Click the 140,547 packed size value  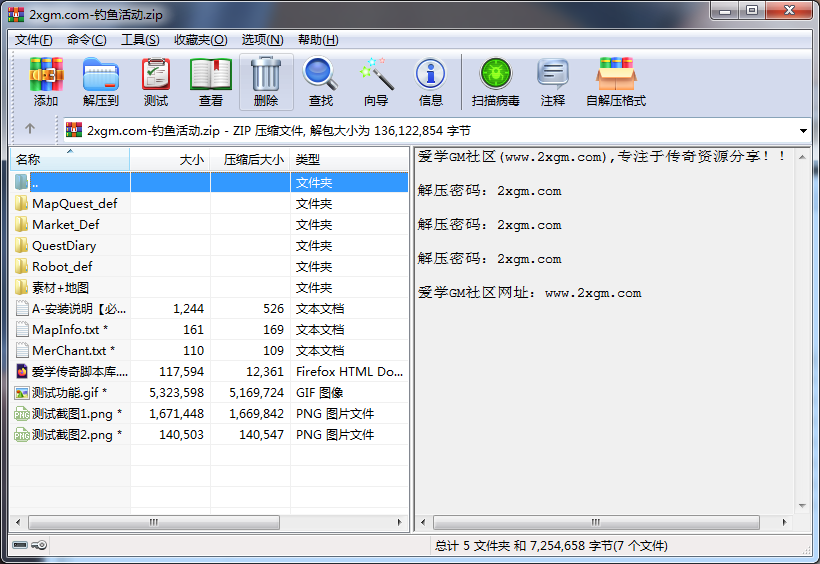(x=261, y=435)
